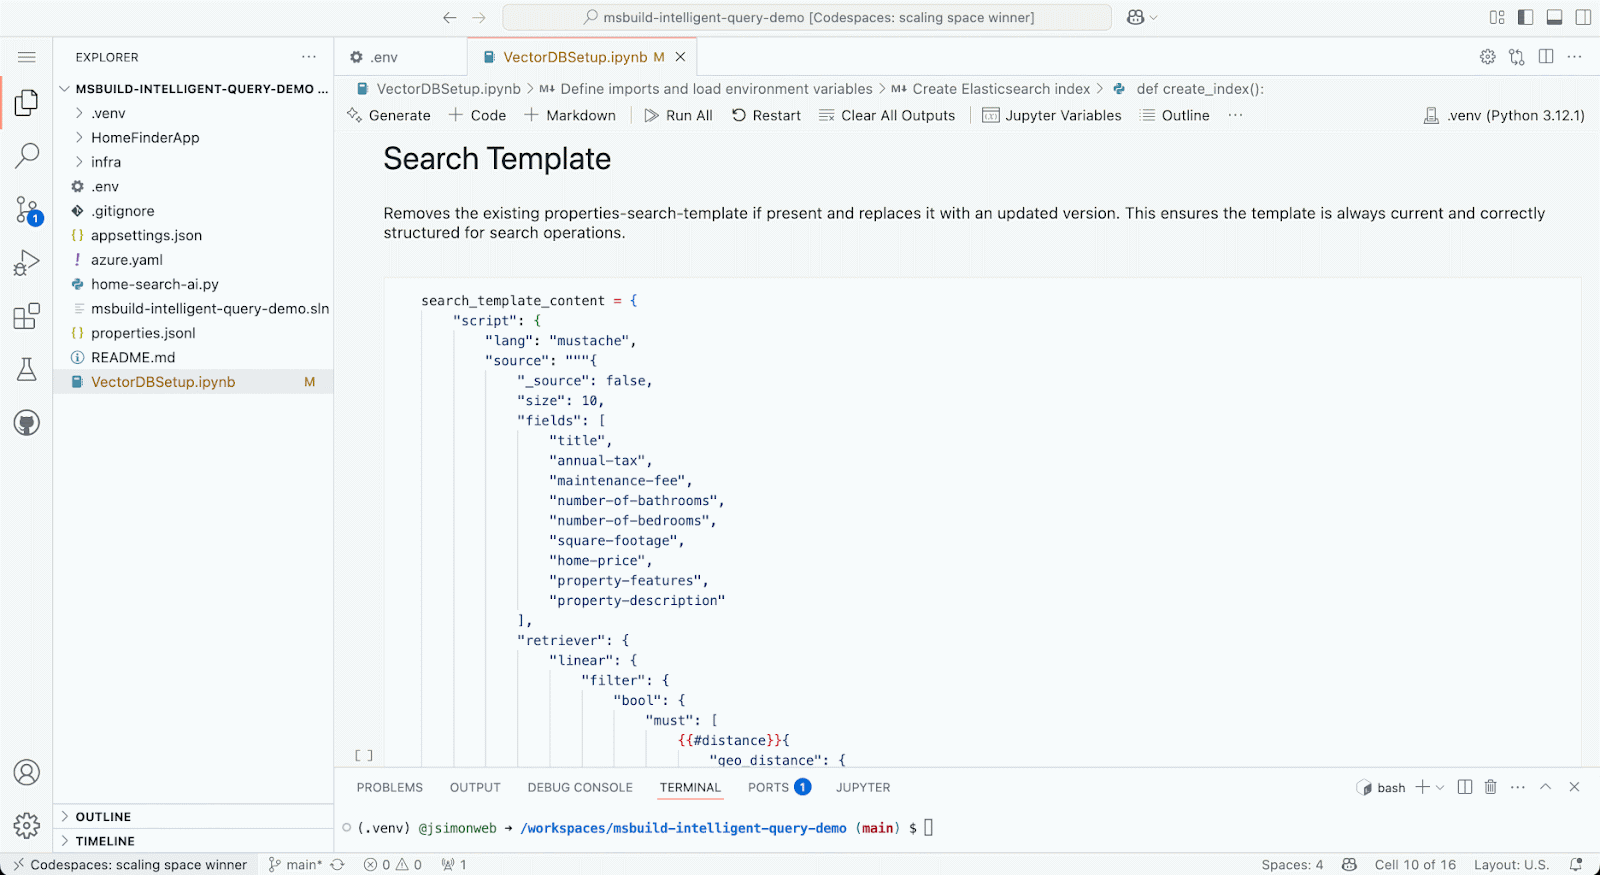Switch to the .env editor tab
Screen dimensions: 1600x875
point(384,57)
